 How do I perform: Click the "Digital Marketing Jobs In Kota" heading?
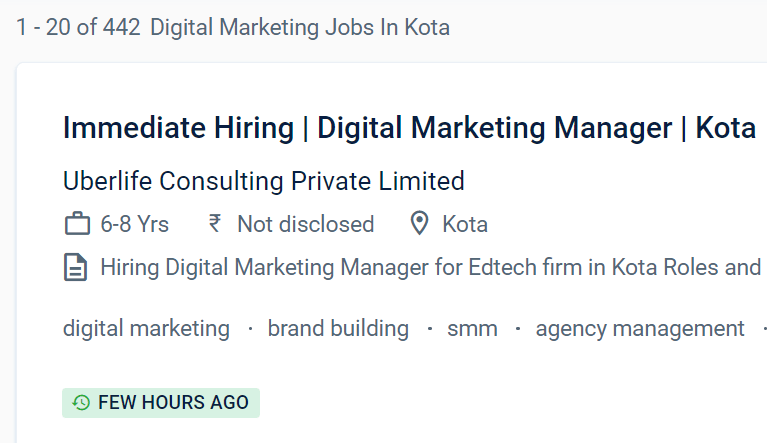point(300,27)
